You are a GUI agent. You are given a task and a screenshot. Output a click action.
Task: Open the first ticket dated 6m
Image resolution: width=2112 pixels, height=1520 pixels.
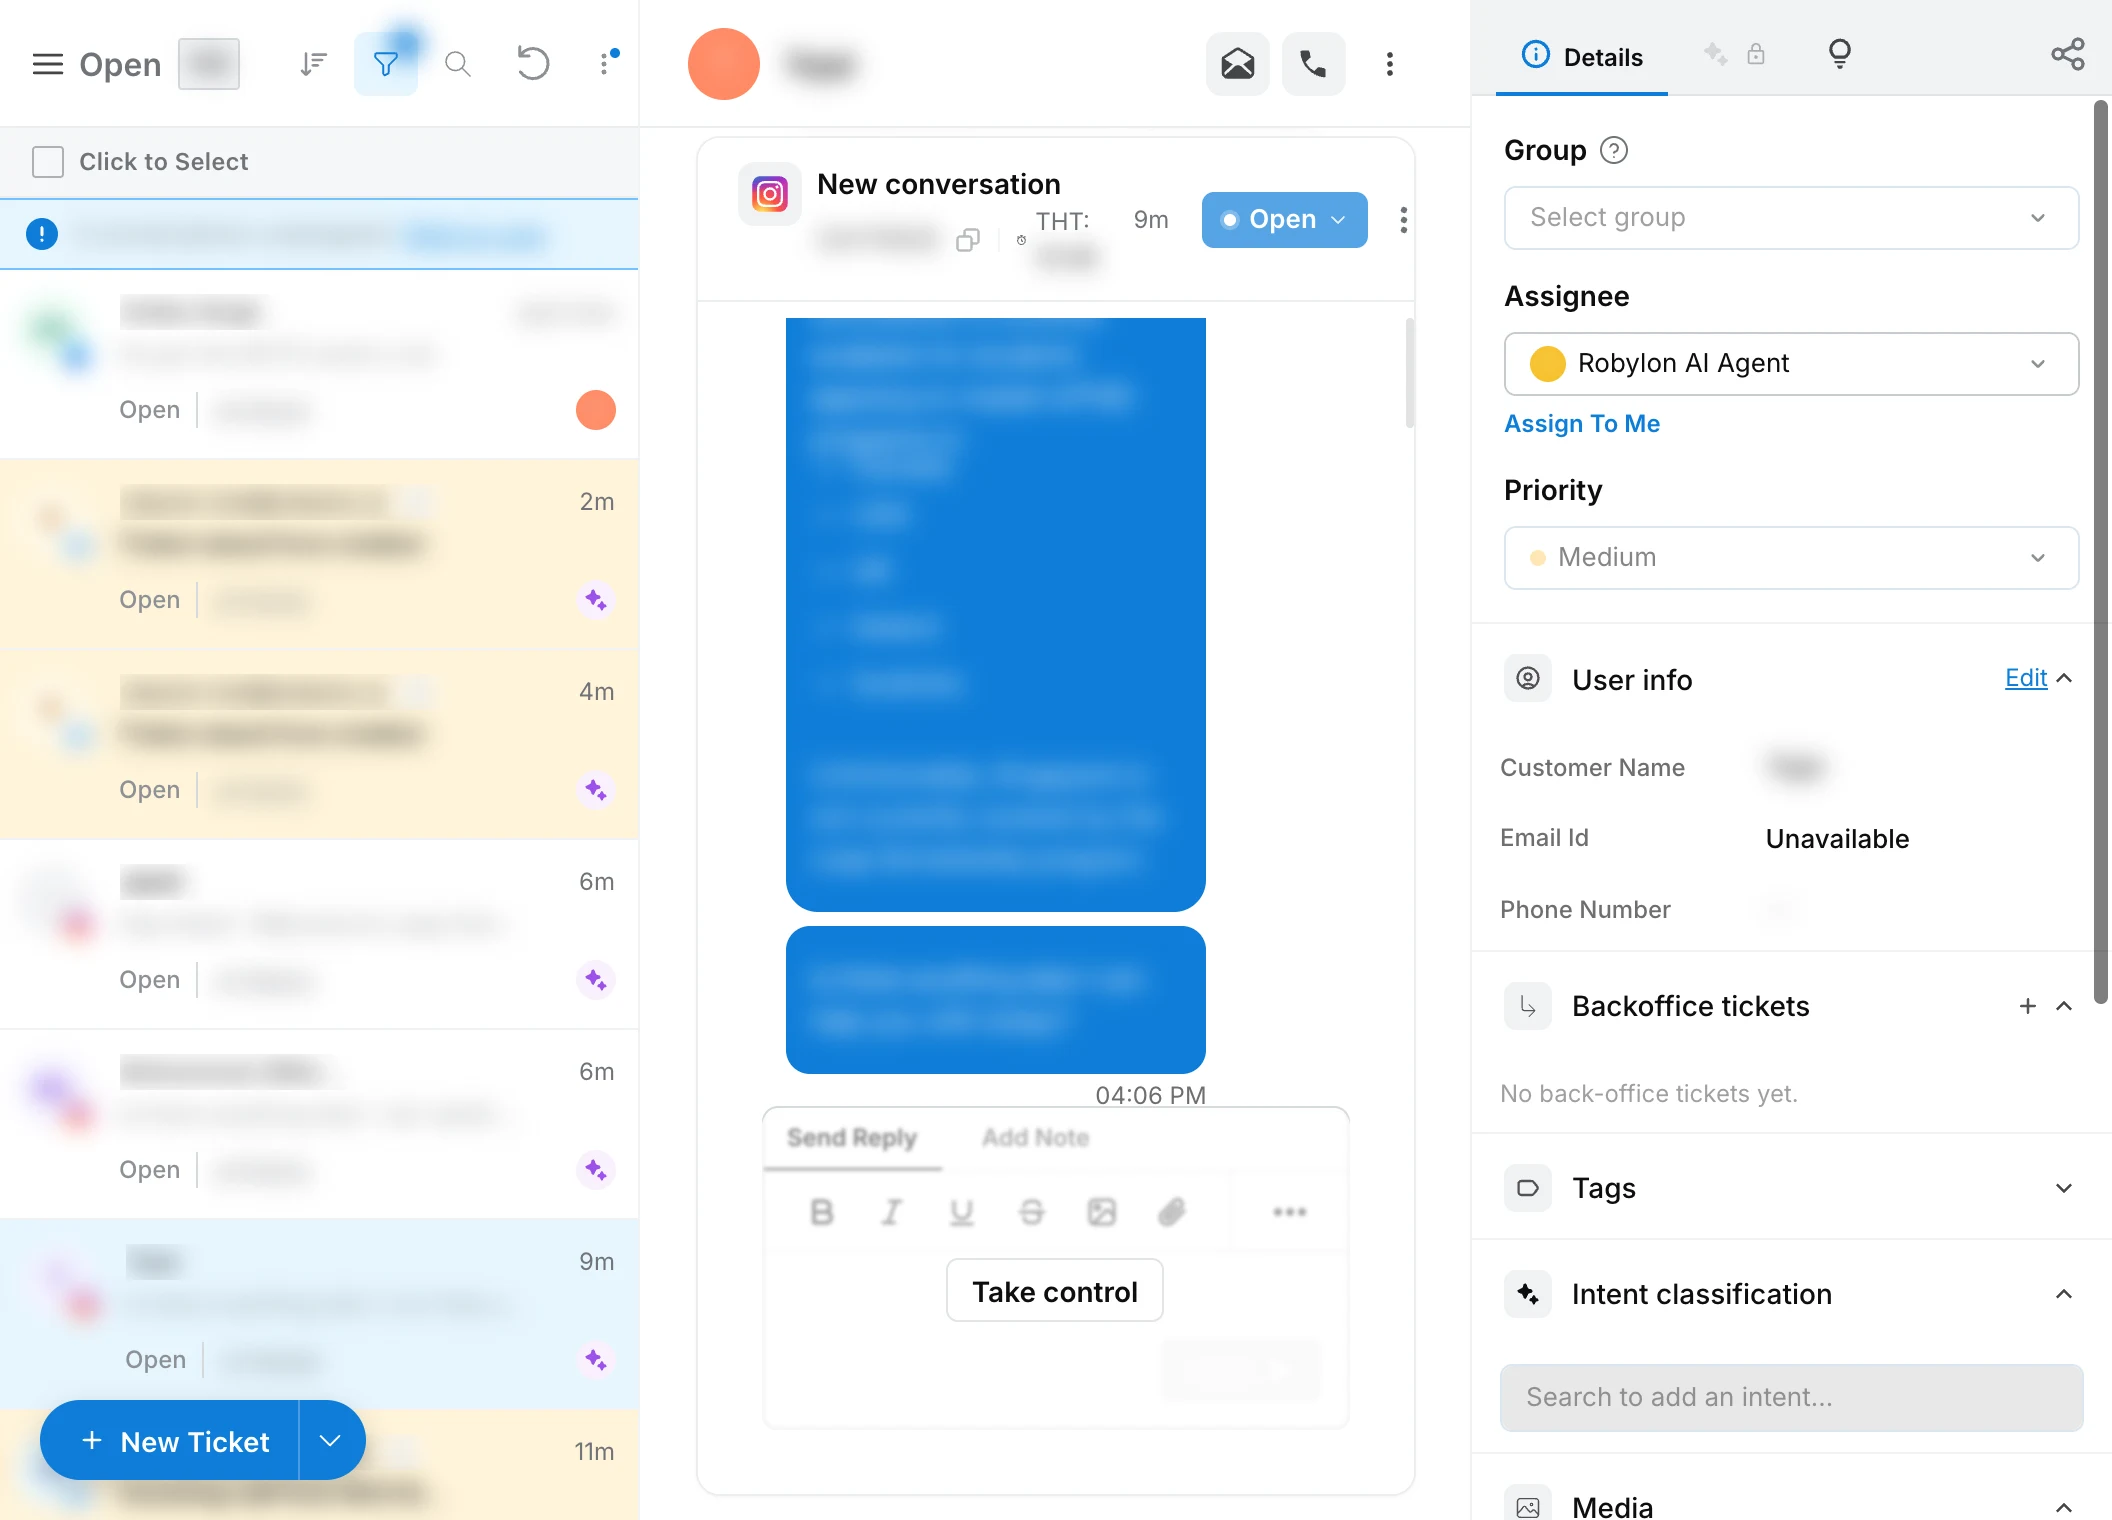pyautogui.click(x=319, y=934)
